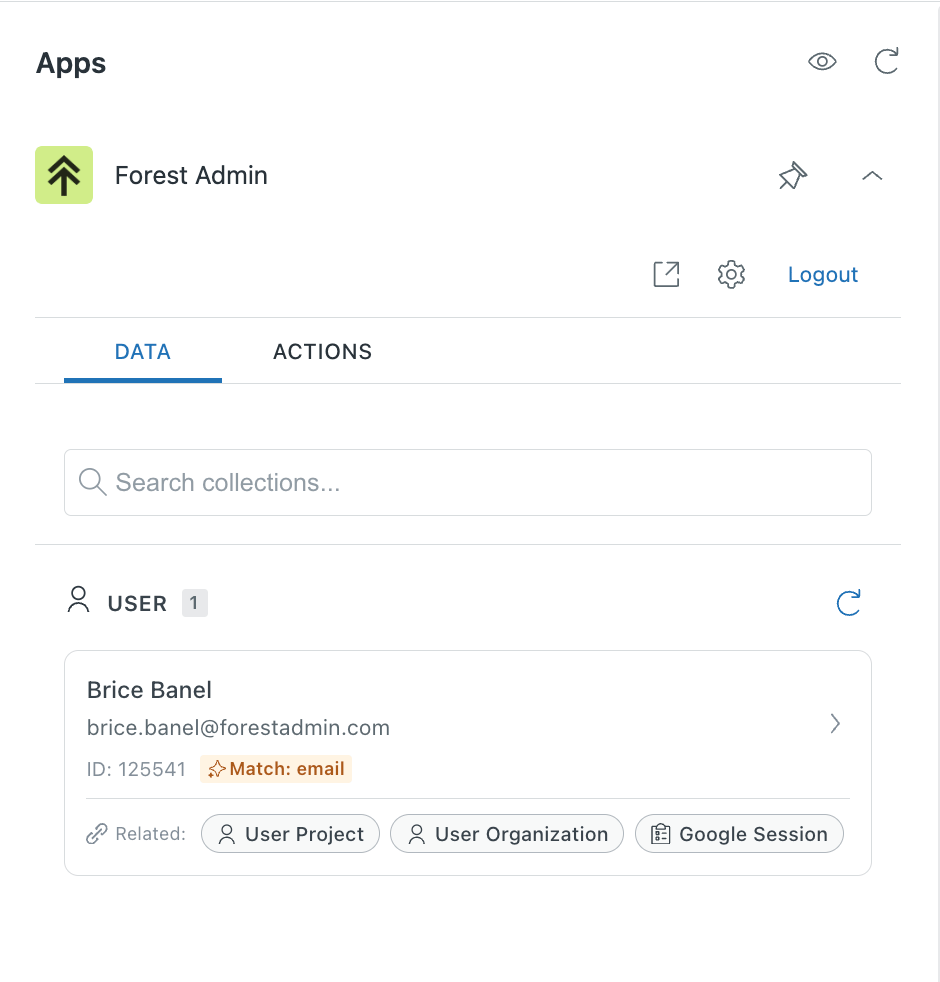Click the ID: 125541 text

(136, 769)
